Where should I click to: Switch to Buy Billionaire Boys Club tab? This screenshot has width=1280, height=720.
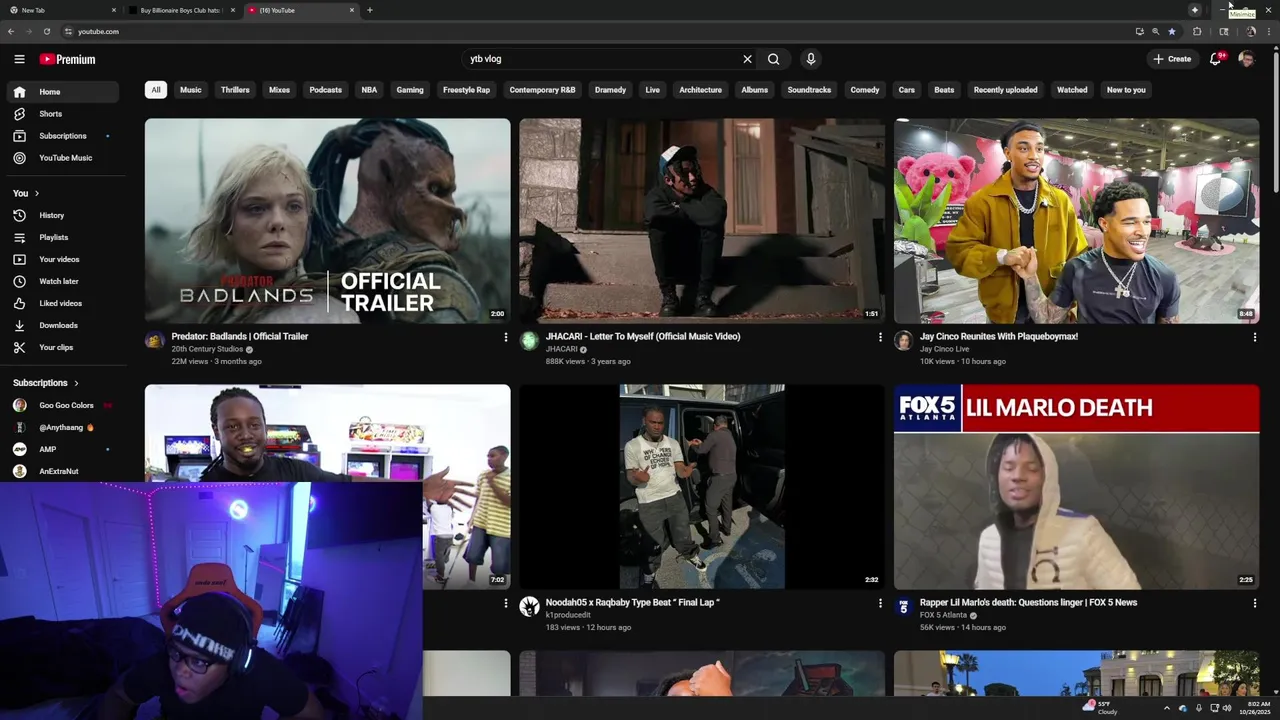pos(181,10)
